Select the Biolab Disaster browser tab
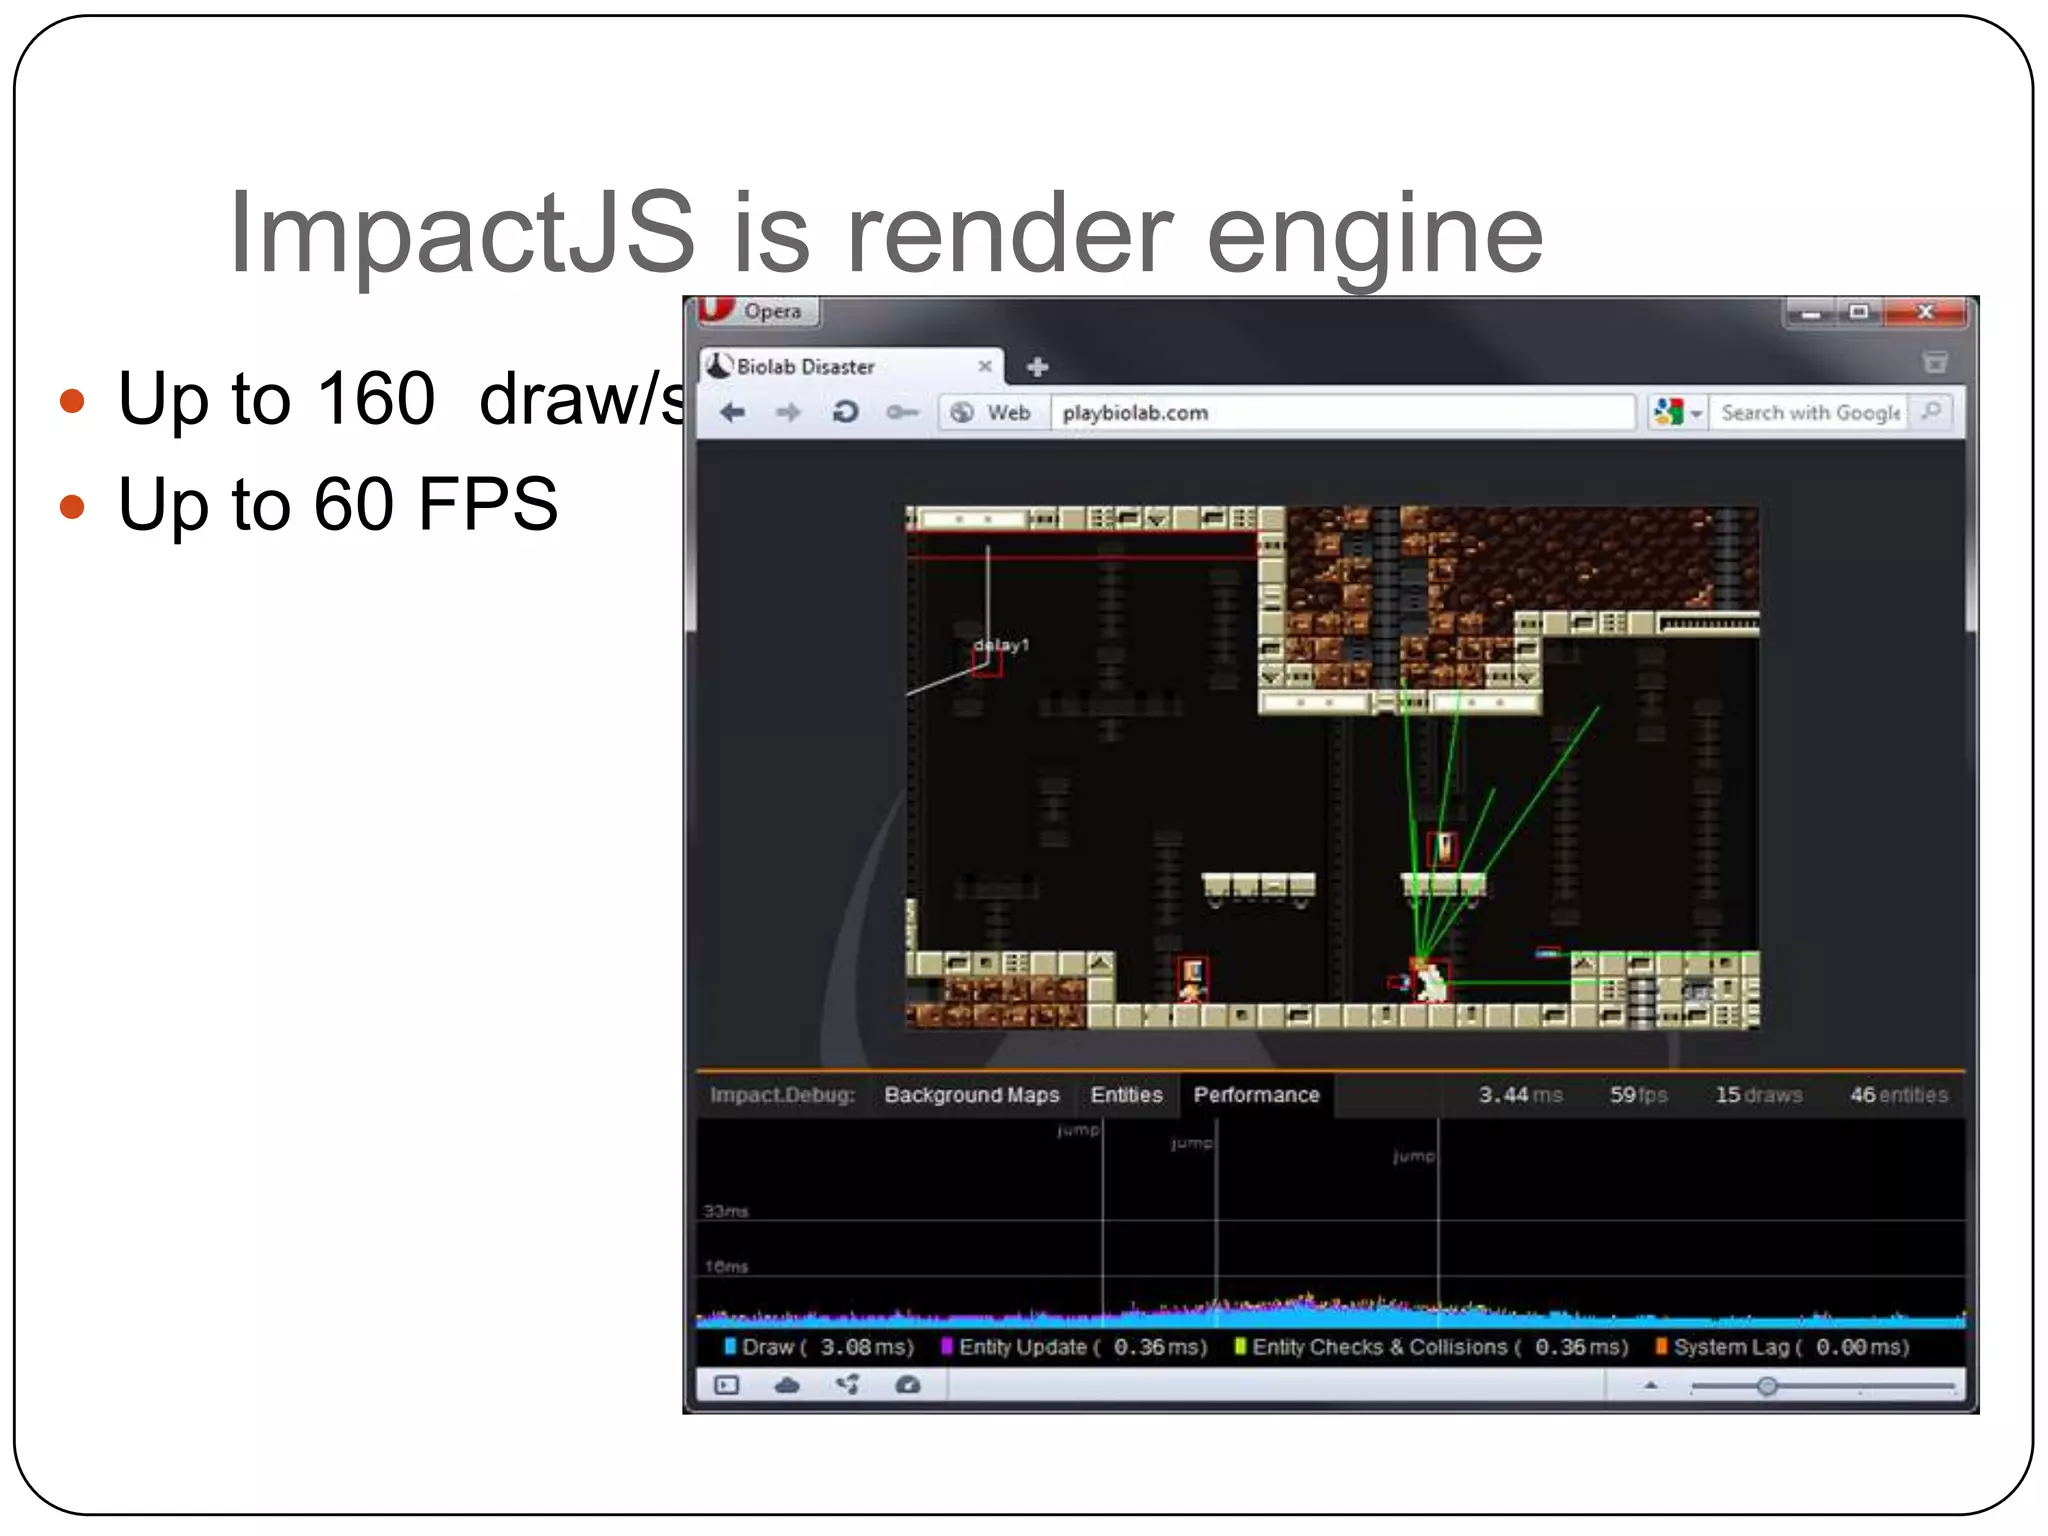Viewport: 2048px width, 1536px height. point(850,367)
